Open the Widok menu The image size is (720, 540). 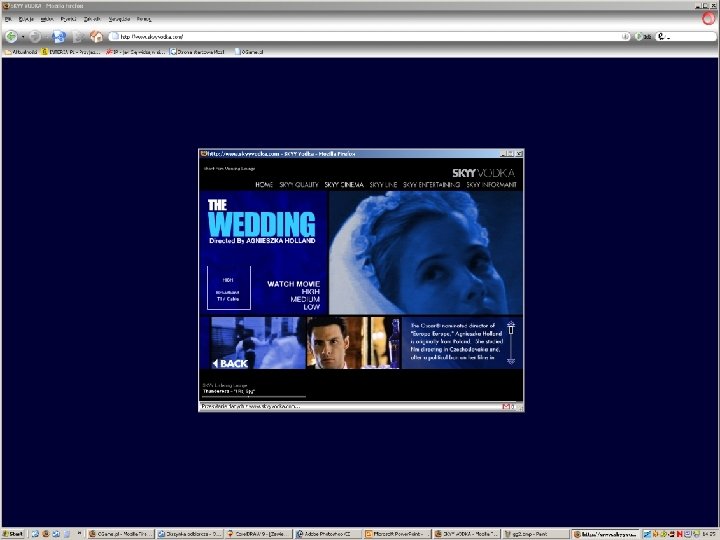47,19
